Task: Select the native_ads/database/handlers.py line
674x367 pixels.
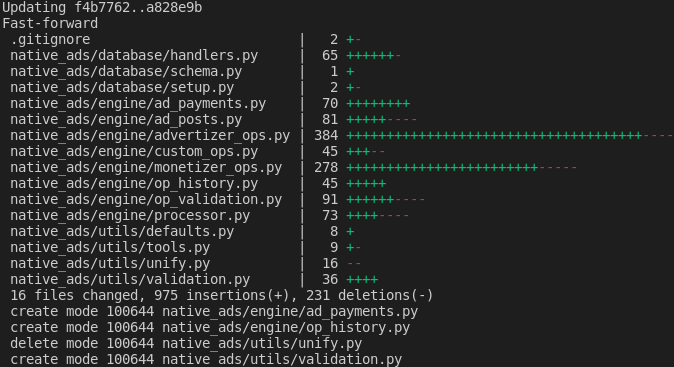Action: [134, 55]
